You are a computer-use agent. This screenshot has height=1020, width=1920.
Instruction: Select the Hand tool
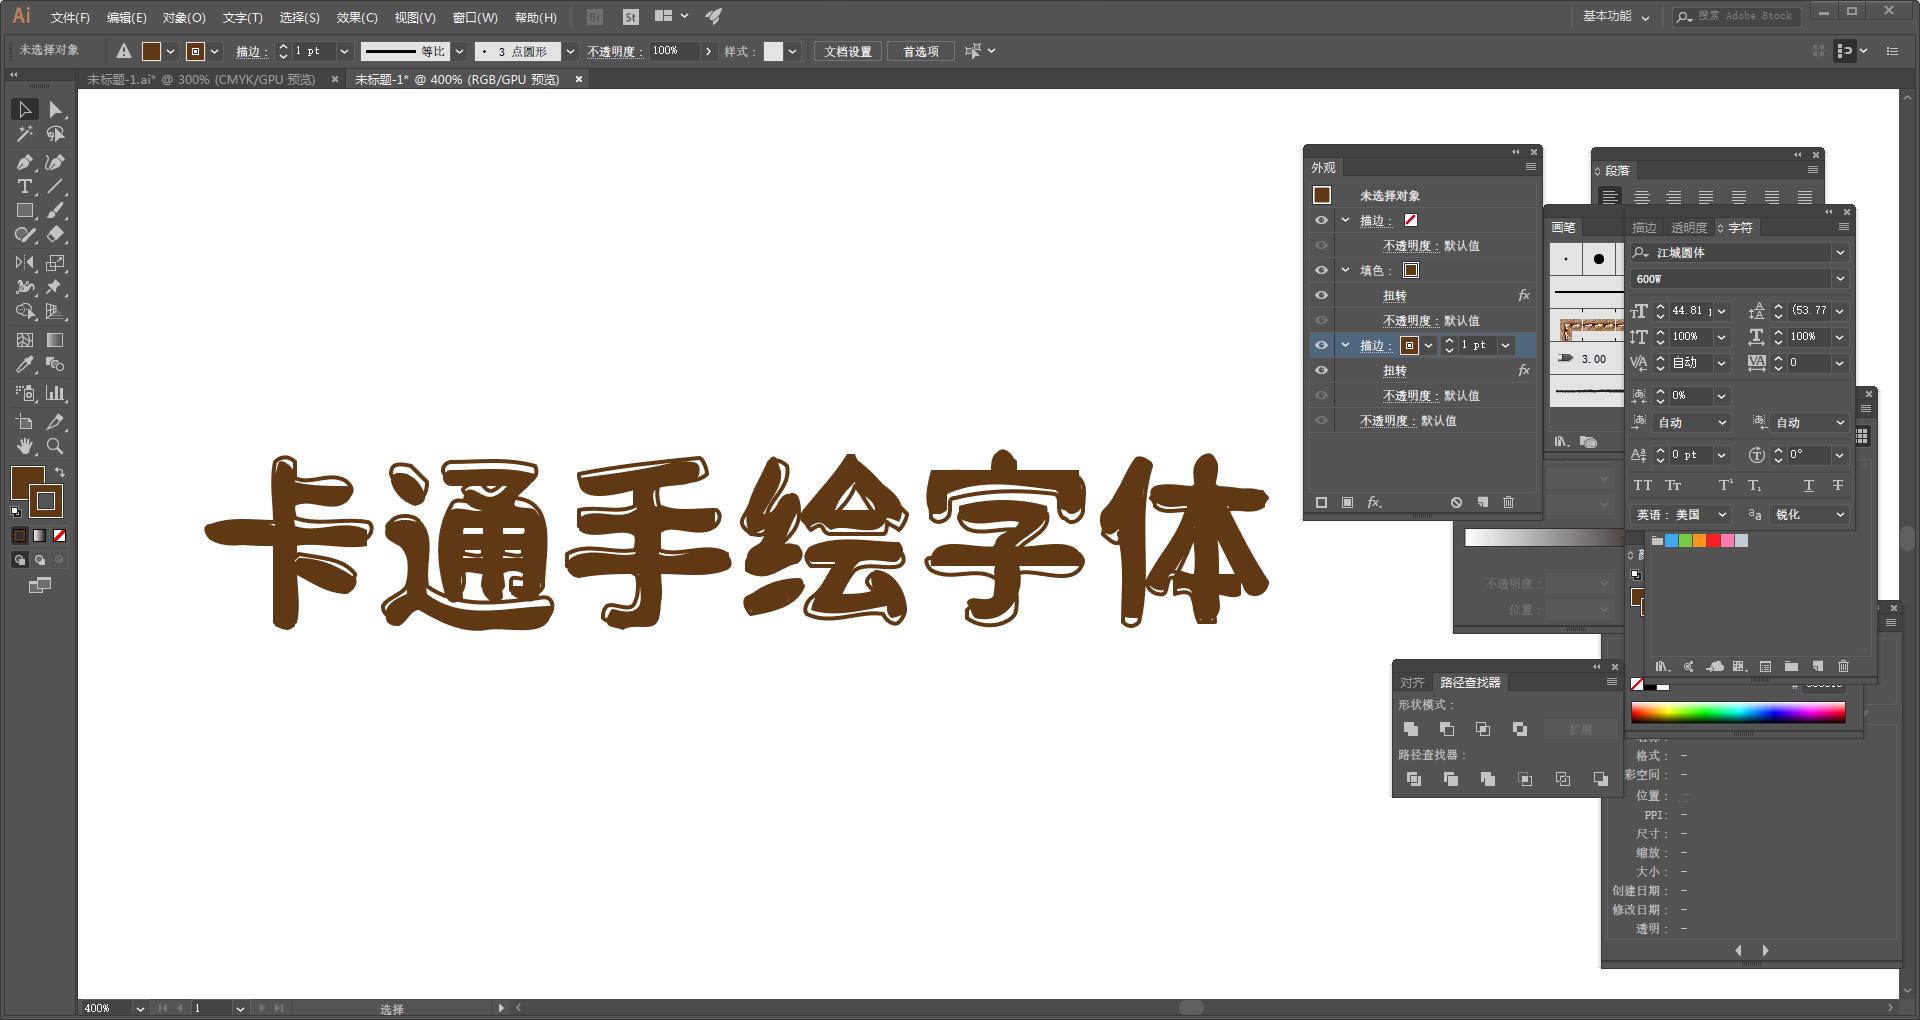[24, 447]
